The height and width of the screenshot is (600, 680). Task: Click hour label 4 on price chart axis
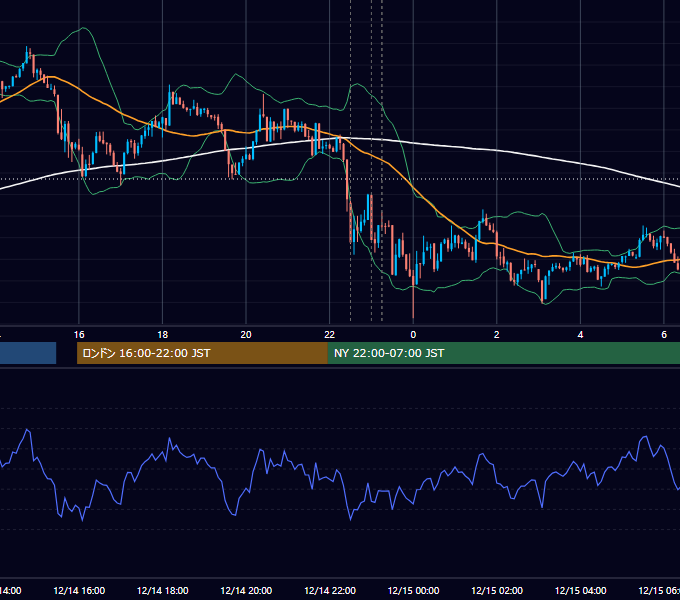[580, 335]
